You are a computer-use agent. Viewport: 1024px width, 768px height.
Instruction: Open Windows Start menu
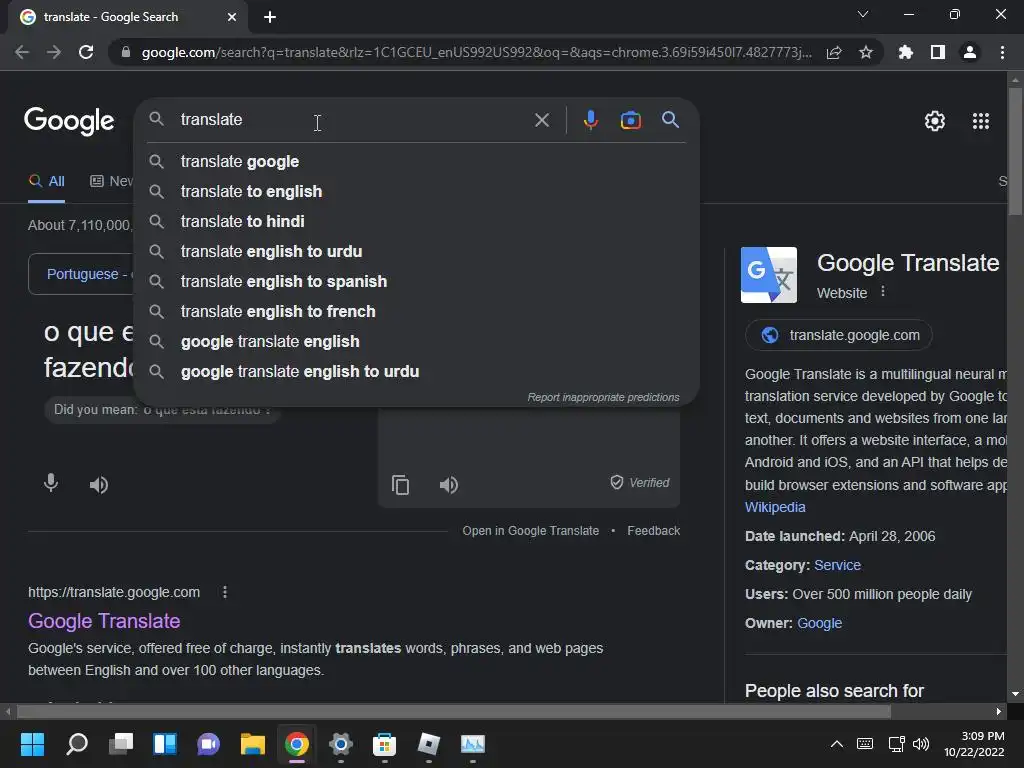(32, 744)
